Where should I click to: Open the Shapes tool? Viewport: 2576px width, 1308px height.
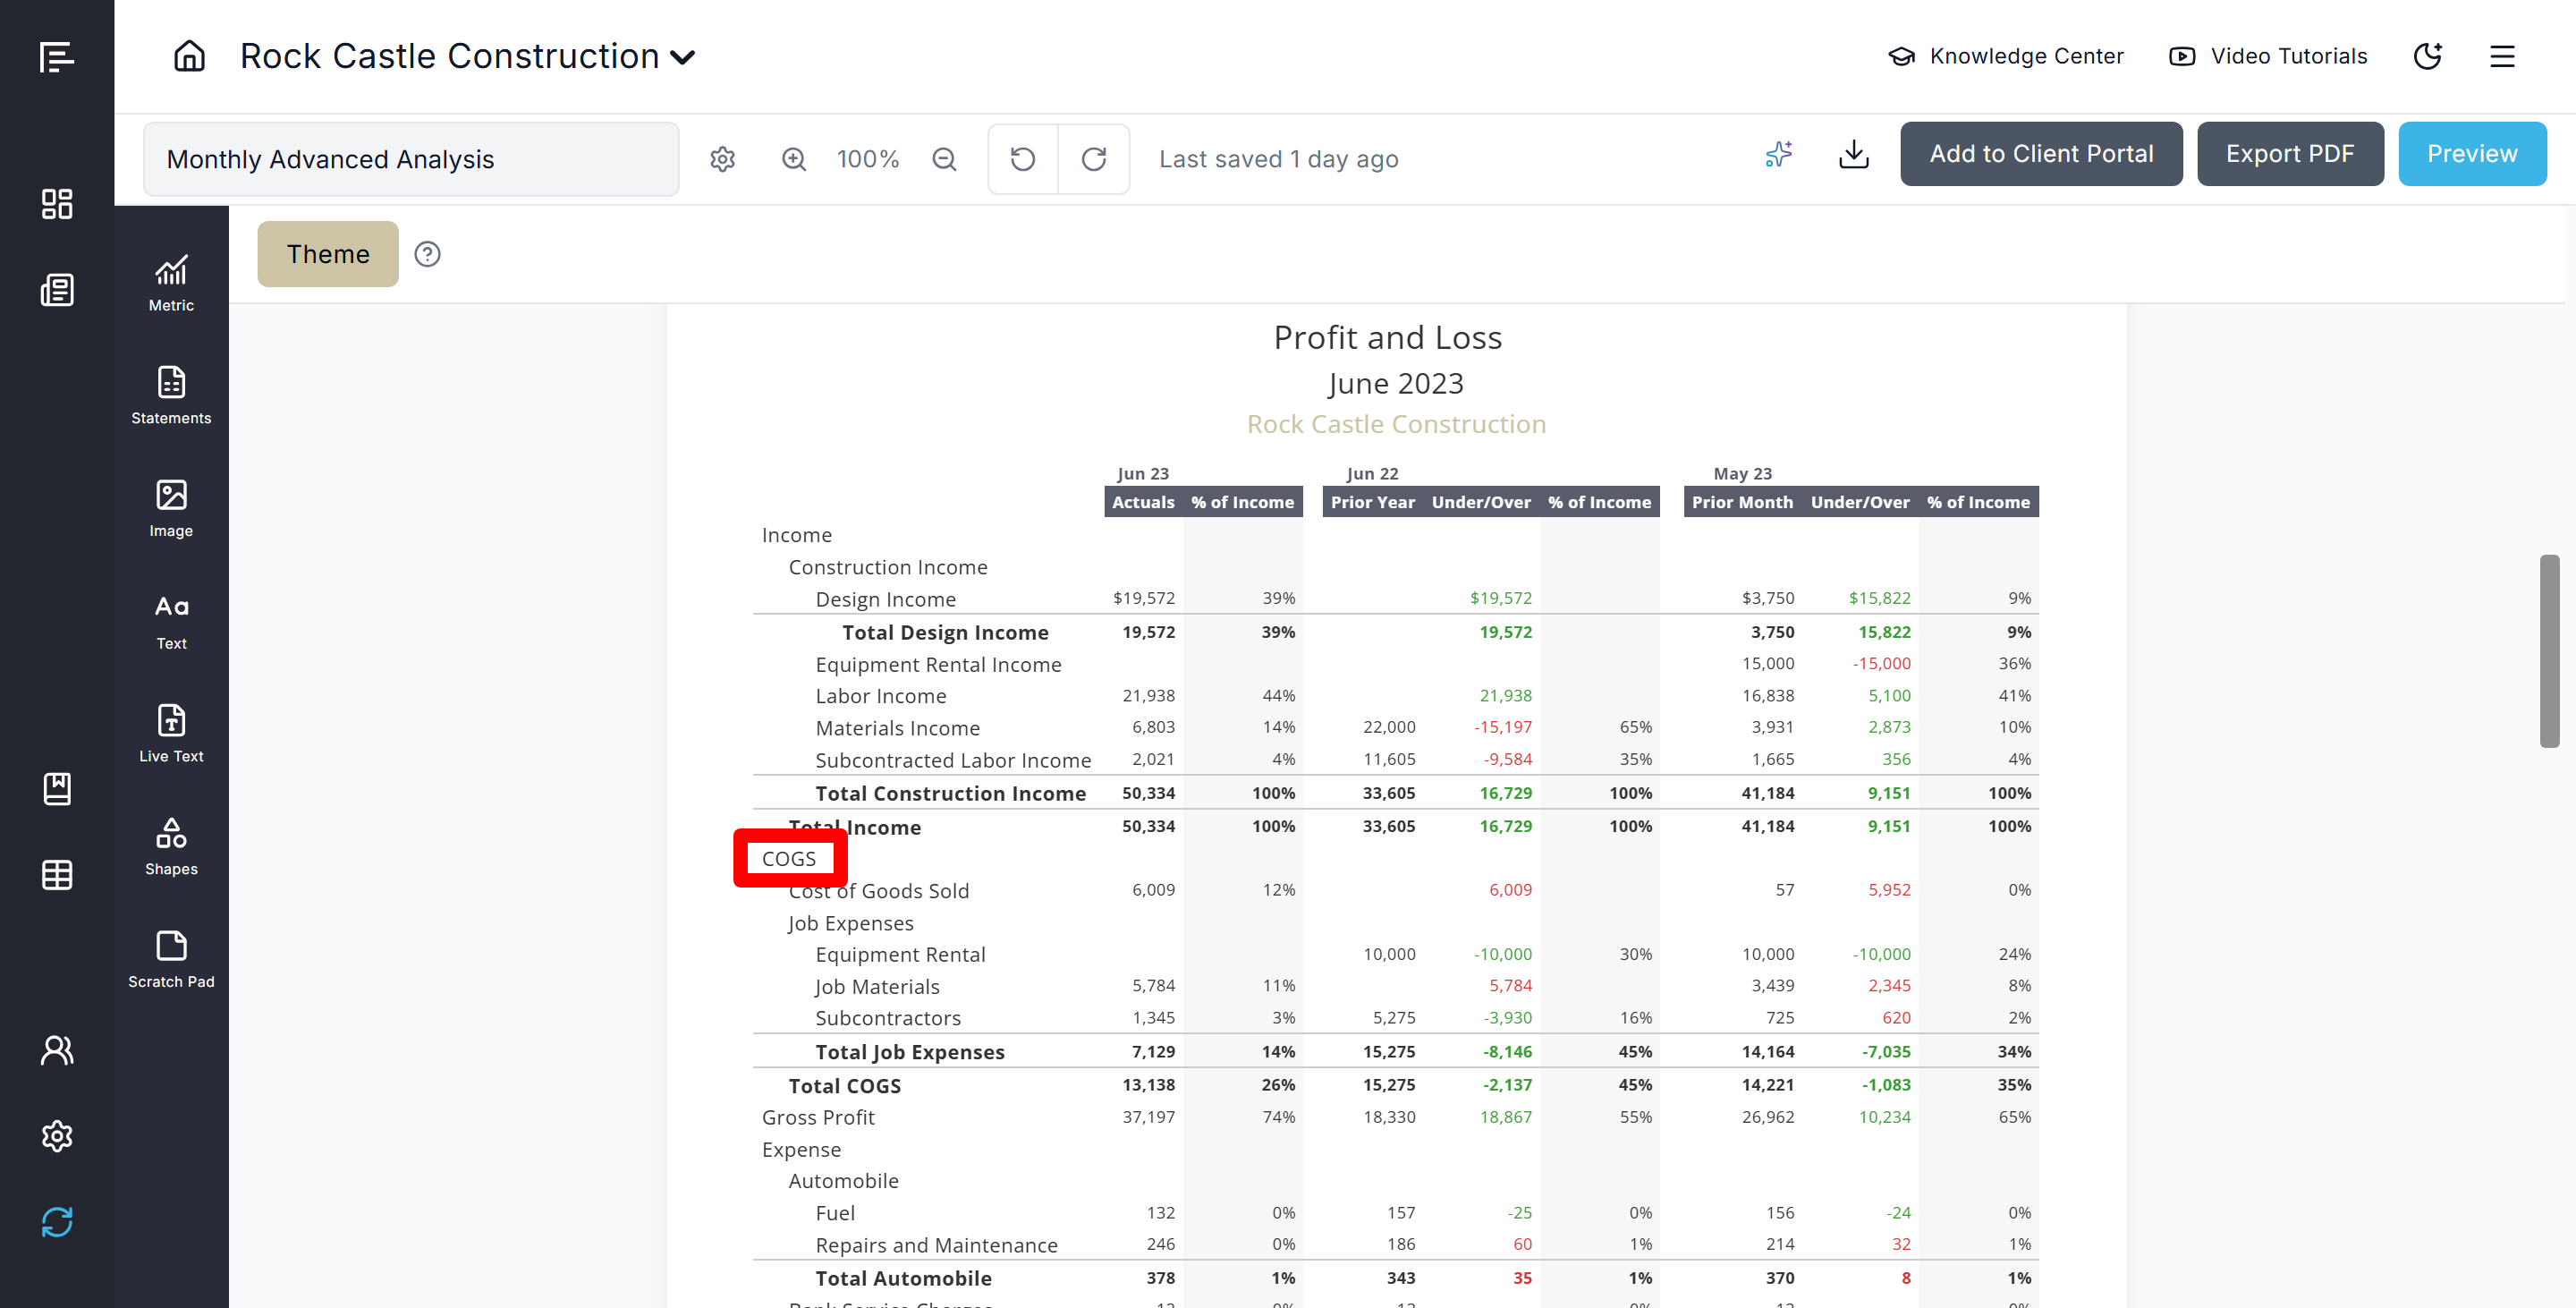(171, 846)
